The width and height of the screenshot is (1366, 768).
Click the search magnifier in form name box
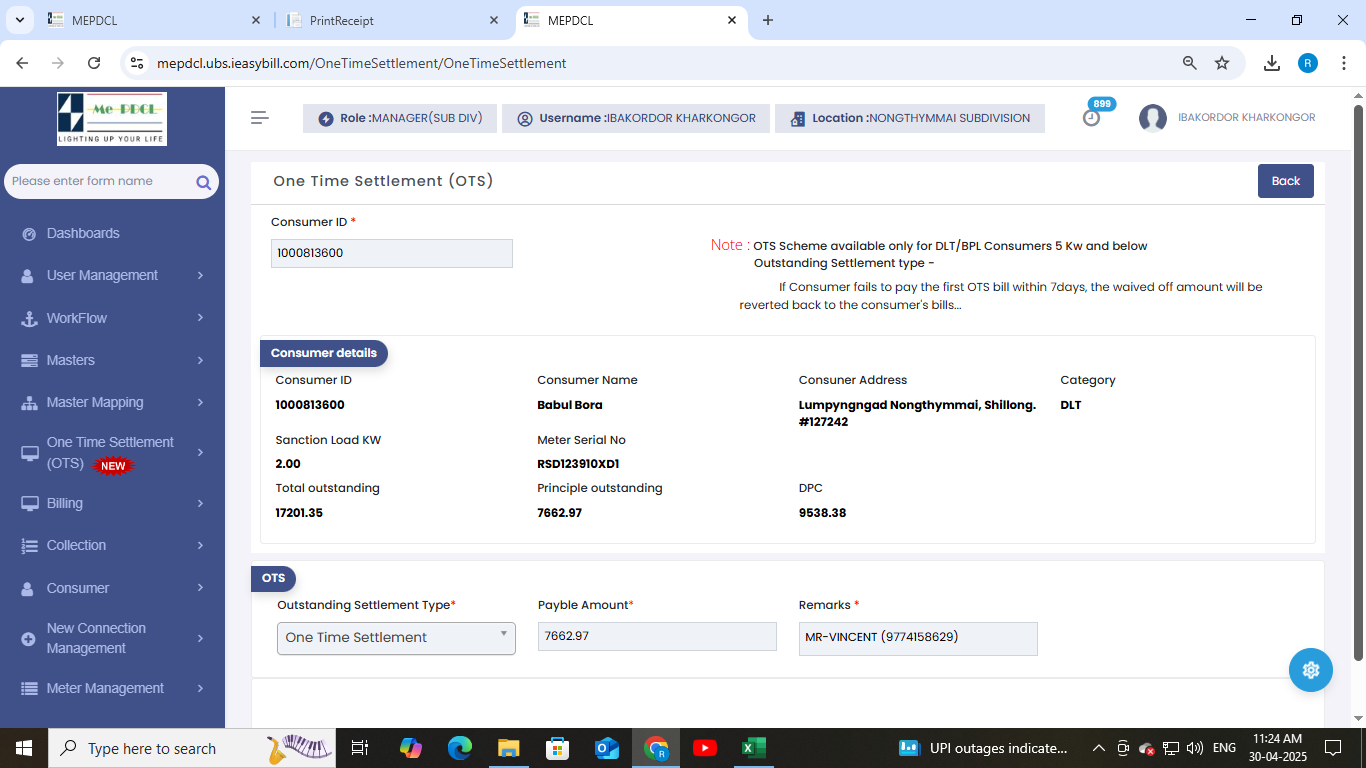[203, 182]
